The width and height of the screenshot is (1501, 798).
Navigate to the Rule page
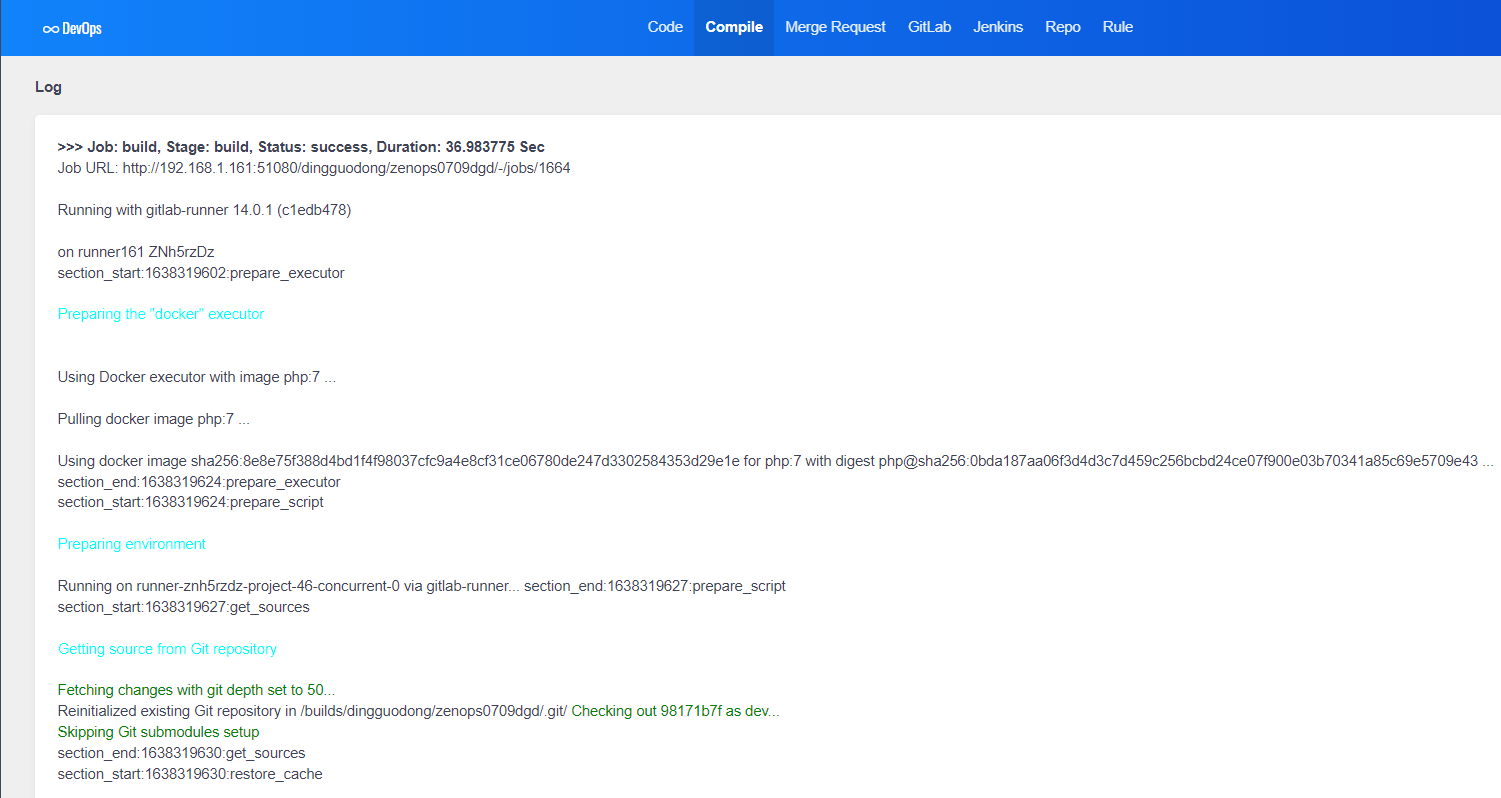pos(1117,27)
